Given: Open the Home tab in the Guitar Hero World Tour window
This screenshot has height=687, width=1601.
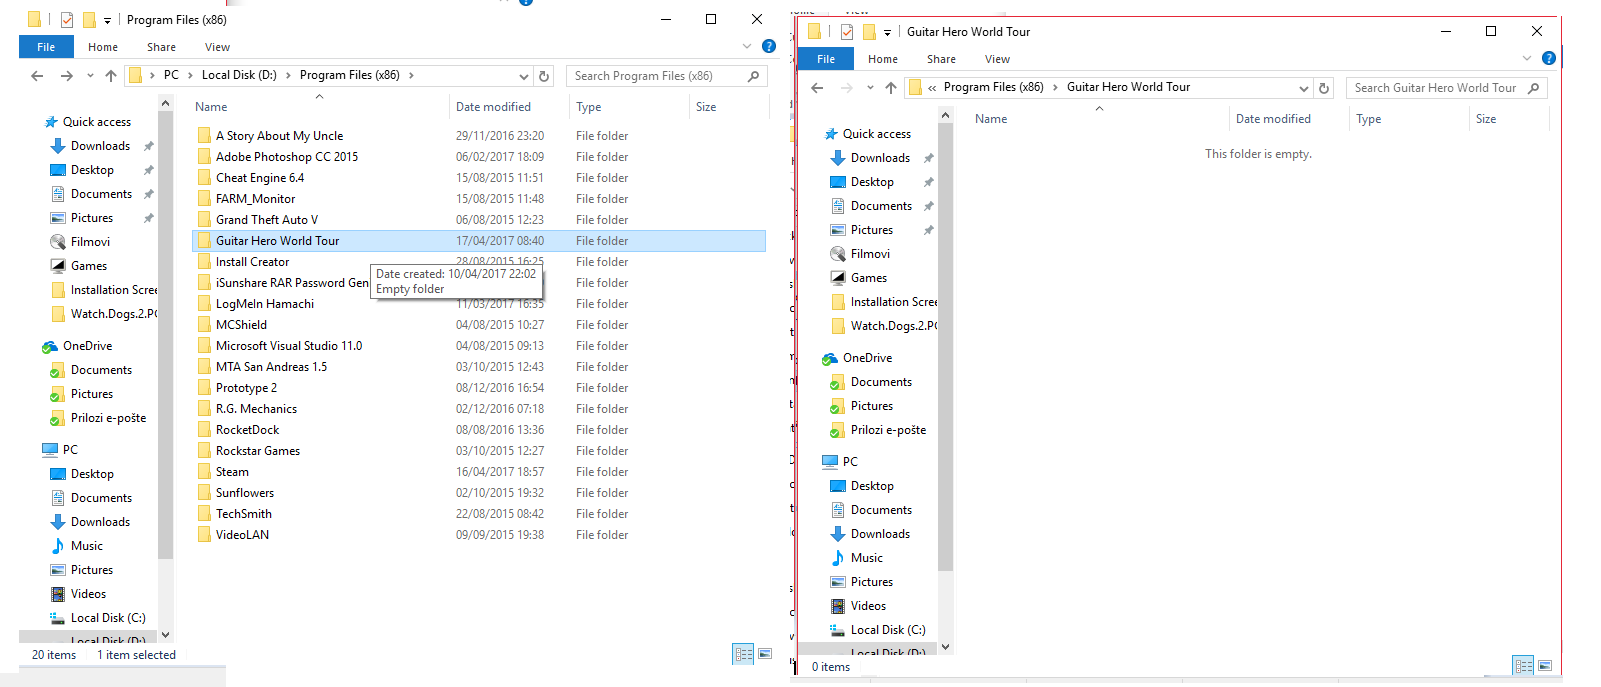Looking at the screenshot, I should click(883, 59).
